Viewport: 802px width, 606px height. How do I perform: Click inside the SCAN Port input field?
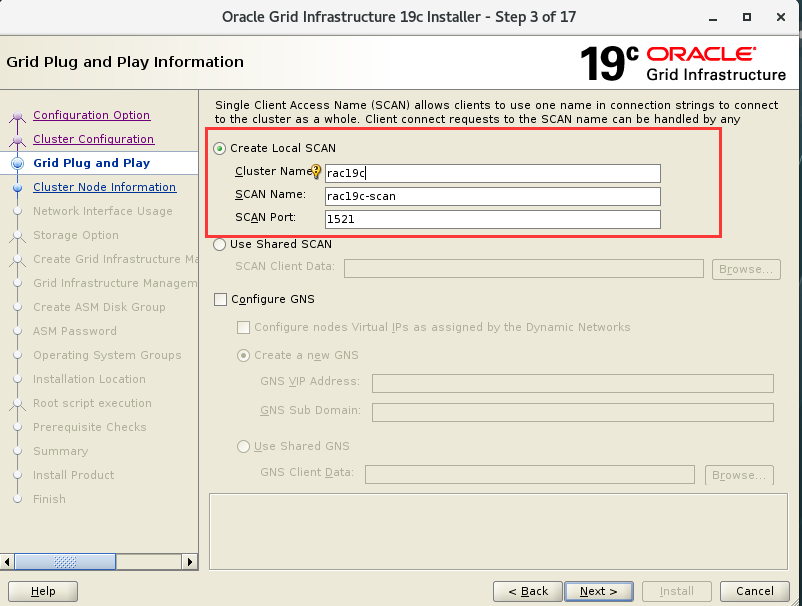click(x=492, y=219)
